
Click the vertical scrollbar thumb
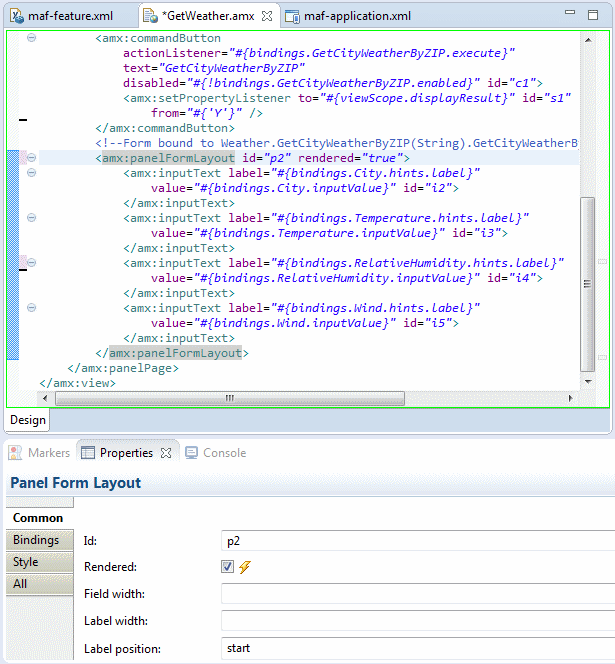(x=587, y=284)
